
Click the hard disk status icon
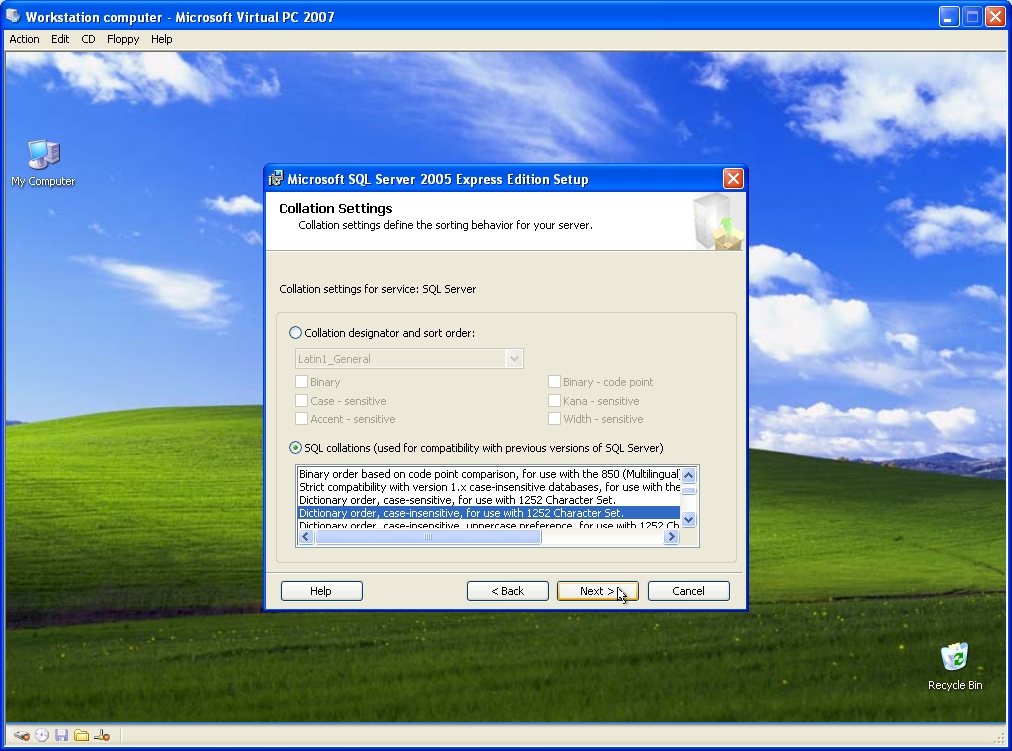pyautogui.click(x=22, y=735)
